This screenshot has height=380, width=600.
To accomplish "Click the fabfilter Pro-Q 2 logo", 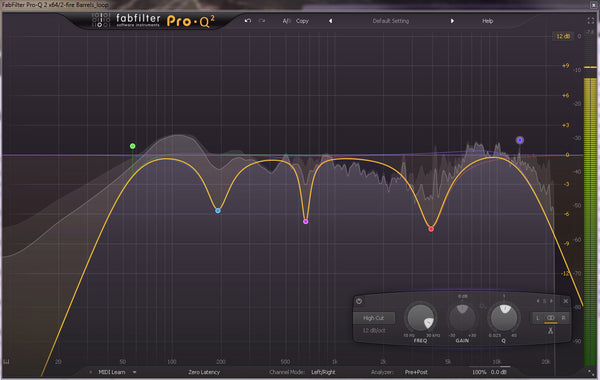I will (153, 21).
